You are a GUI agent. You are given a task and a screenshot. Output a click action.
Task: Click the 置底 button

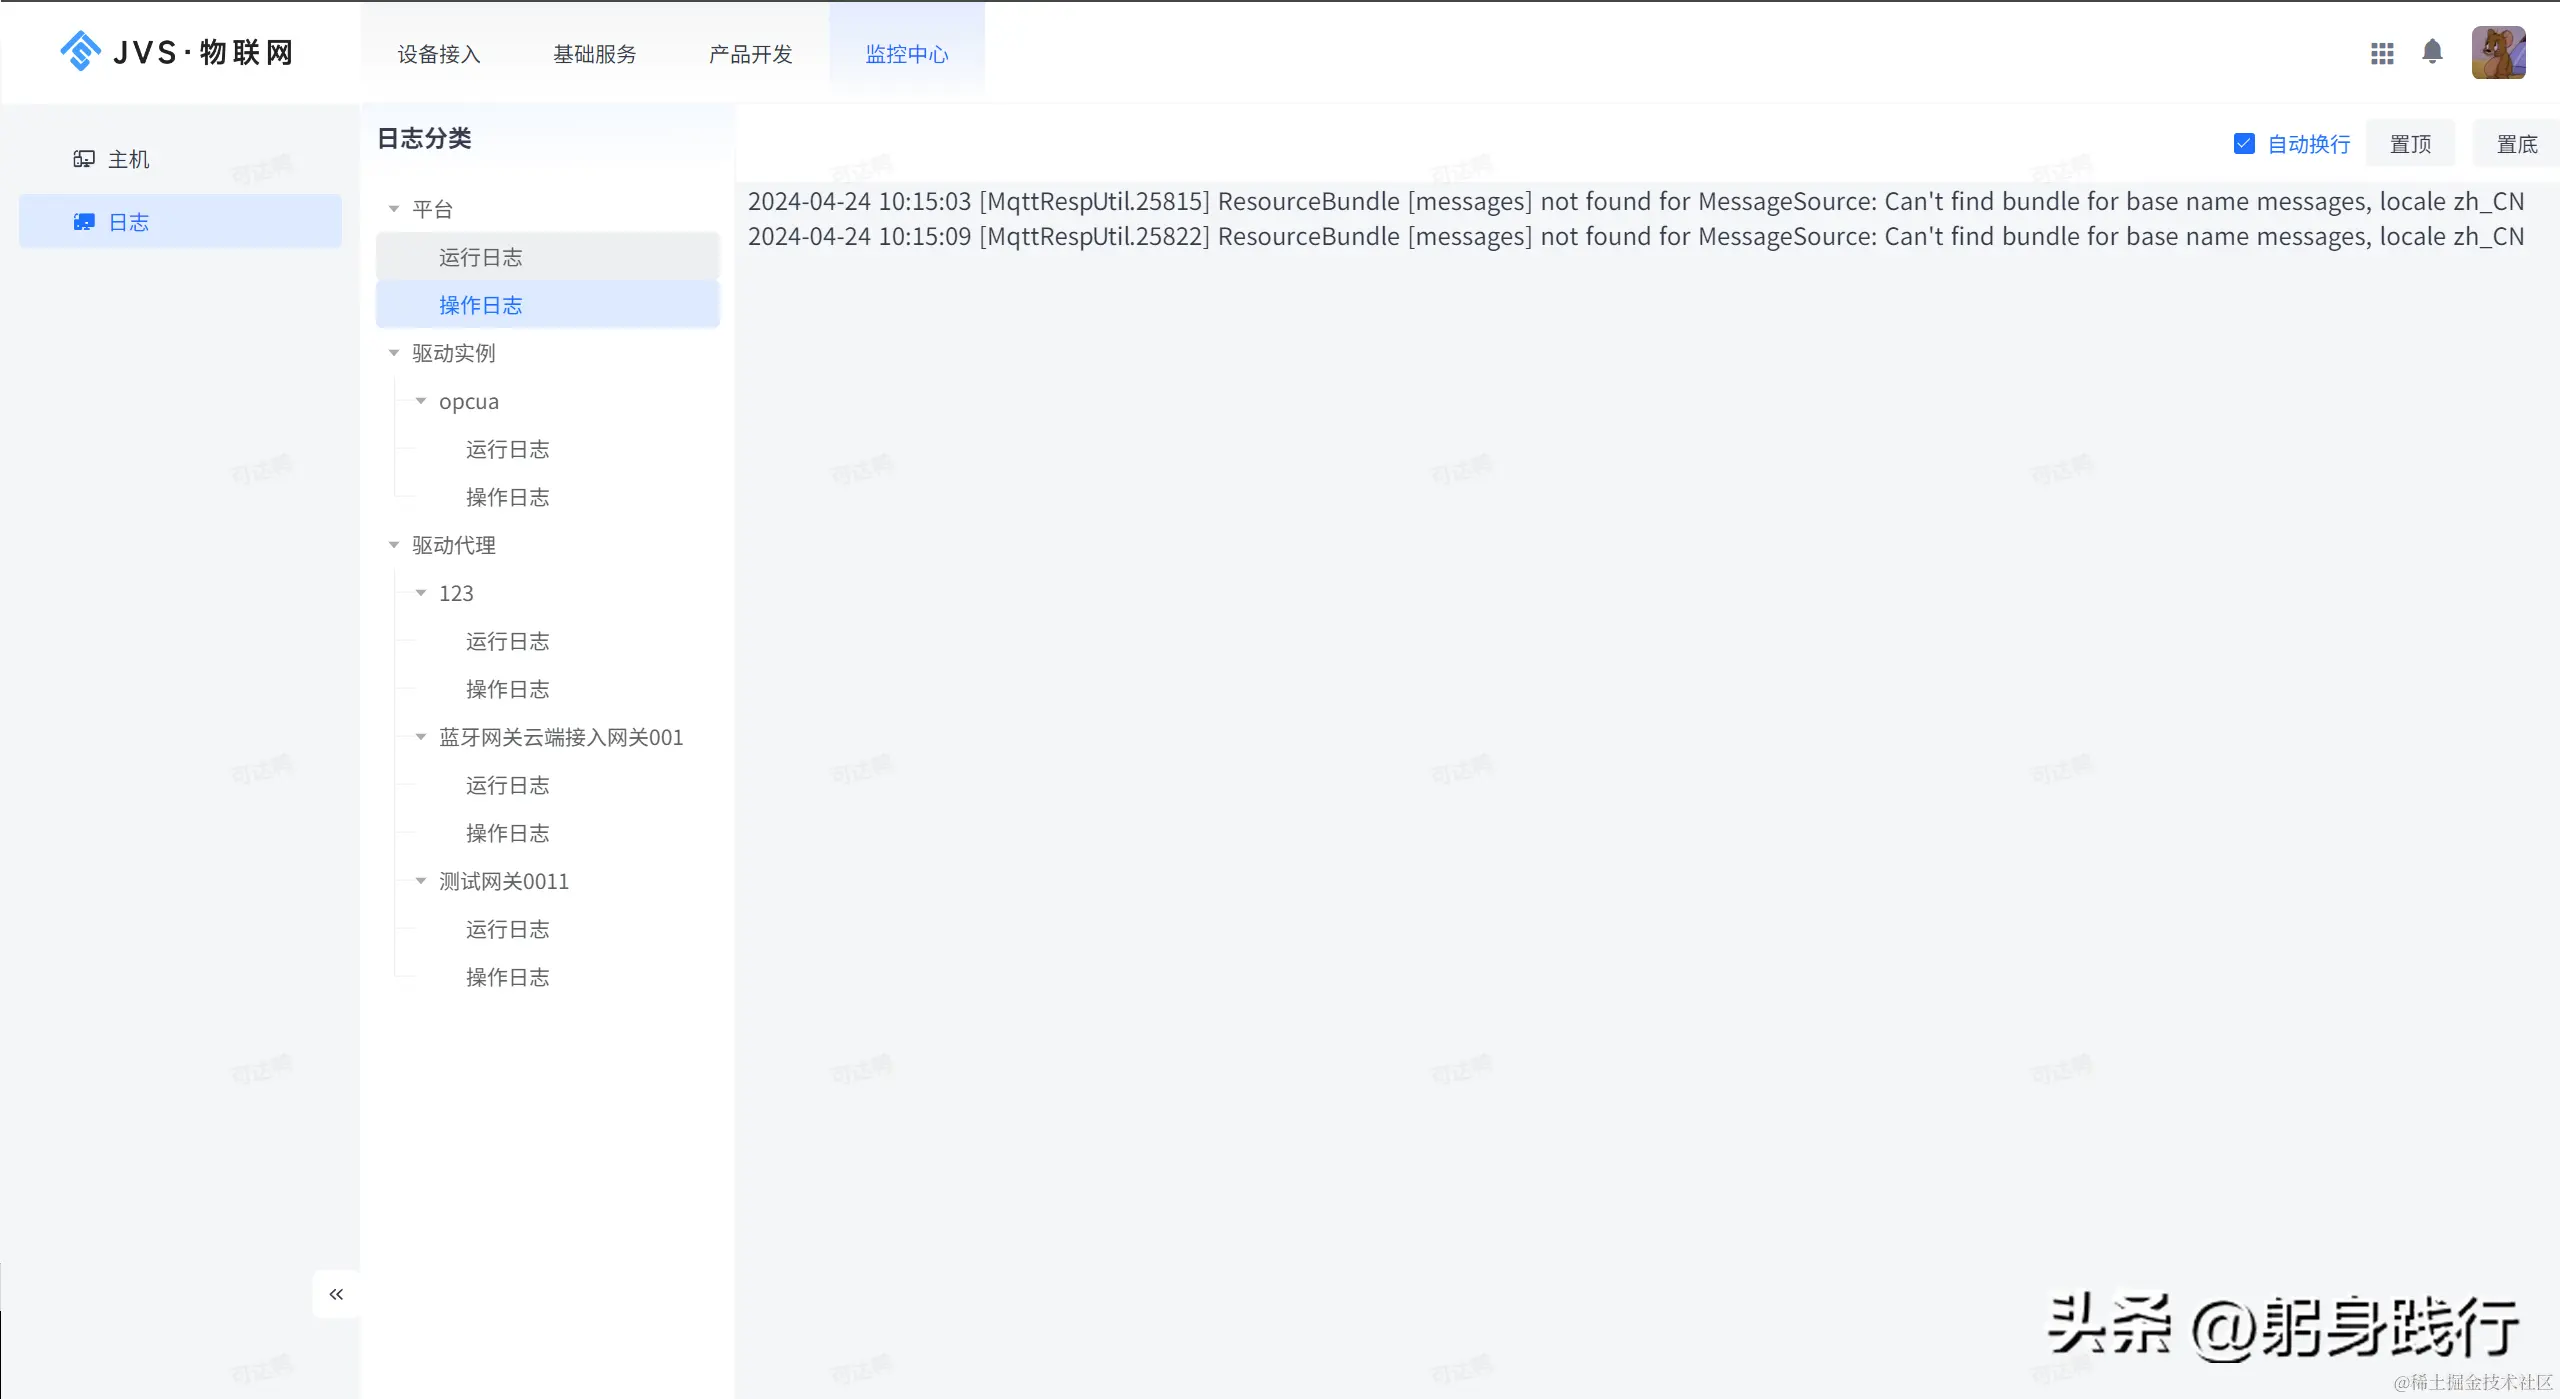(x=2516, y=144)
